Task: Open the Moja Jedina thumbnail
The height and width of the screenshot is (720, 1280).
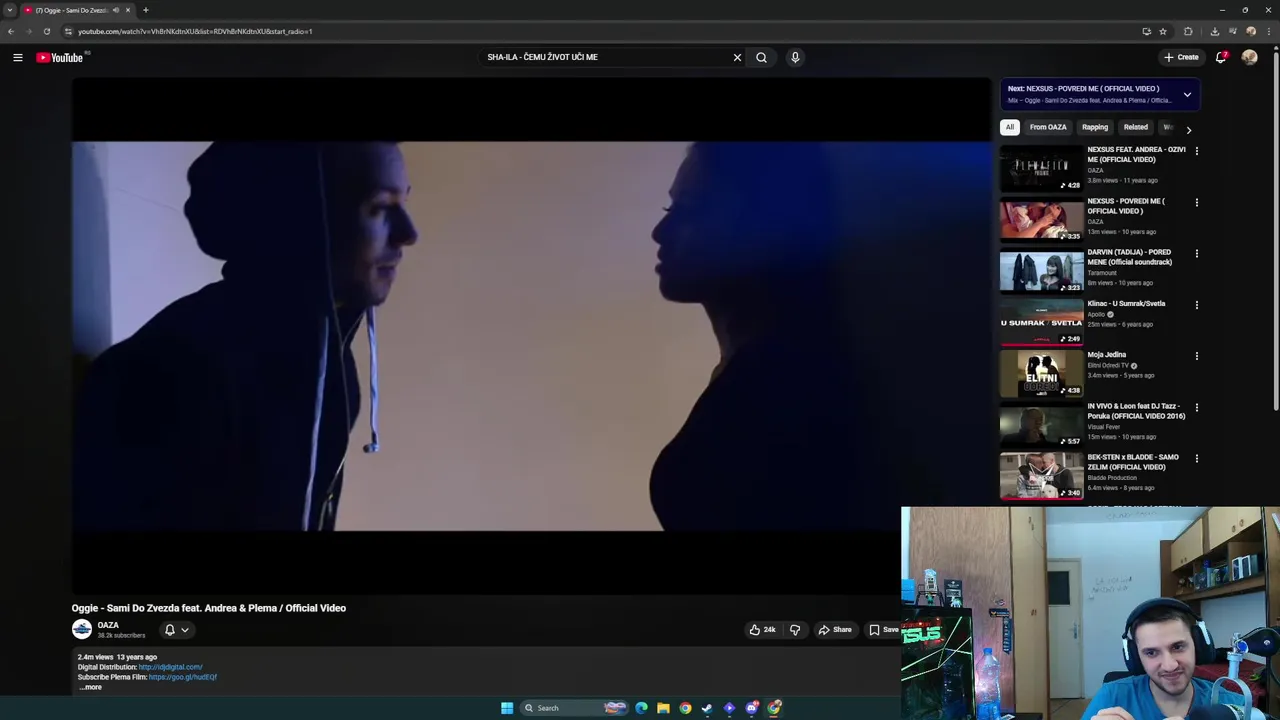Action: point(1041,373)
